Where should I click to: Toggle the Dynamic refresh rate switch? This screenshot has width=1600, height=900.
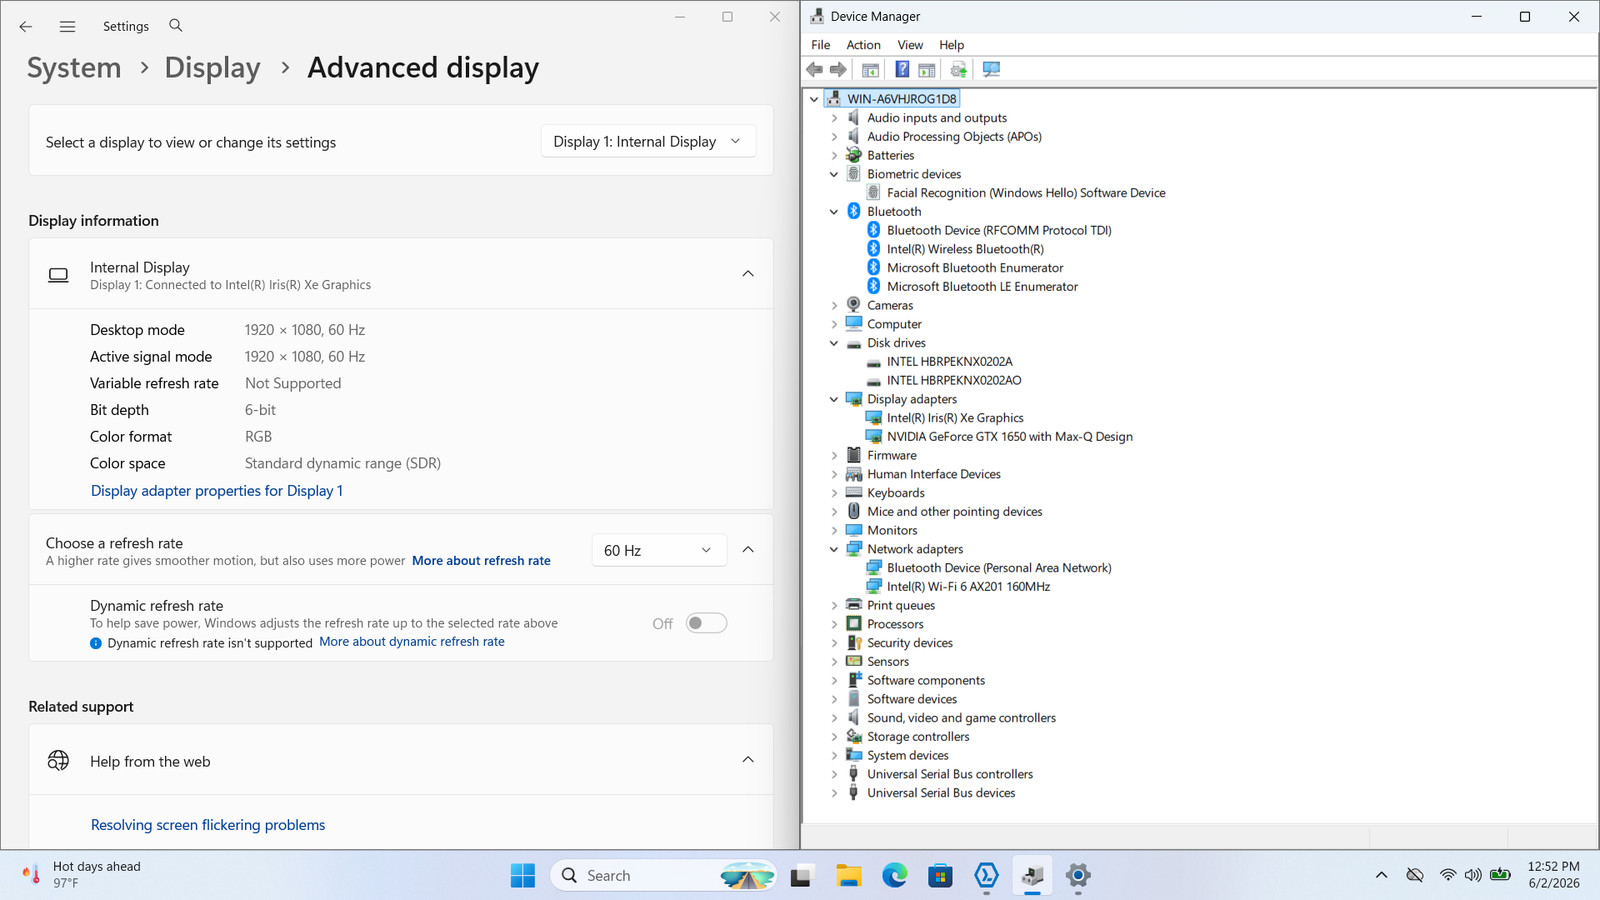pos(706,623)
